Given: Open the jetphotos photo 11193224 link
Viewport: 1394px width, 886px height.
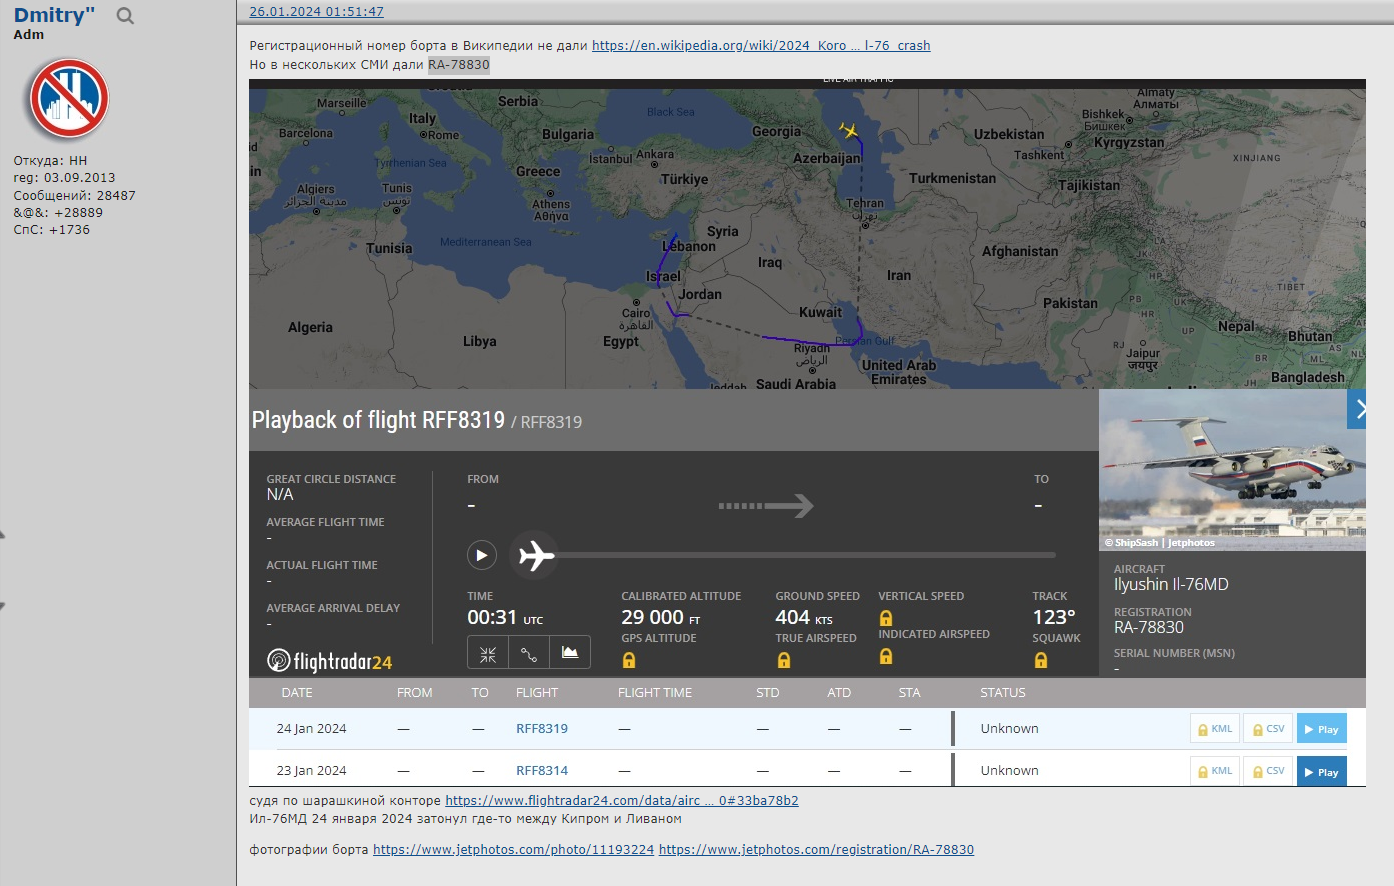Looking at the screenshot, I should [x=513, y=849].
